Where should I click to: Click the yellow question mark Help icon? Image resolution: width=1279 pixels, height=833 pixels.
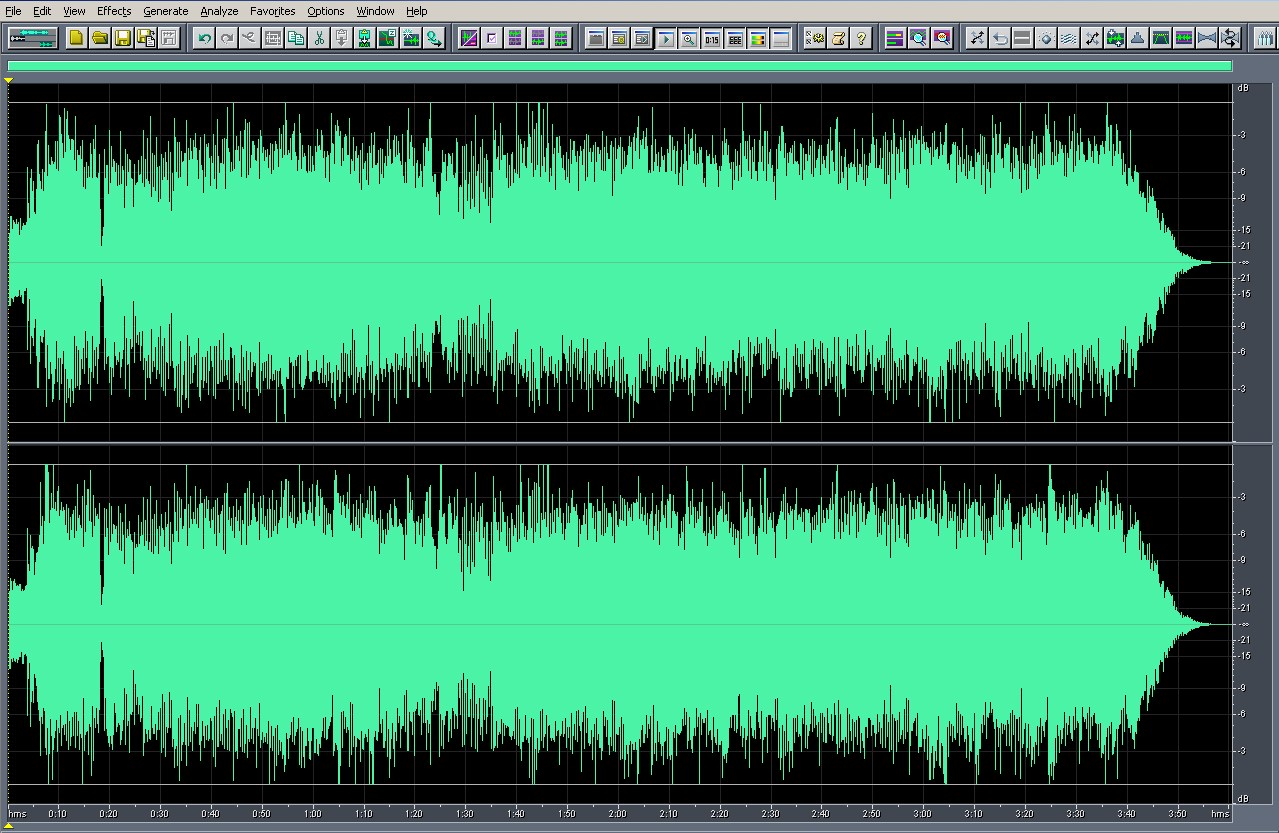point(862,38)
